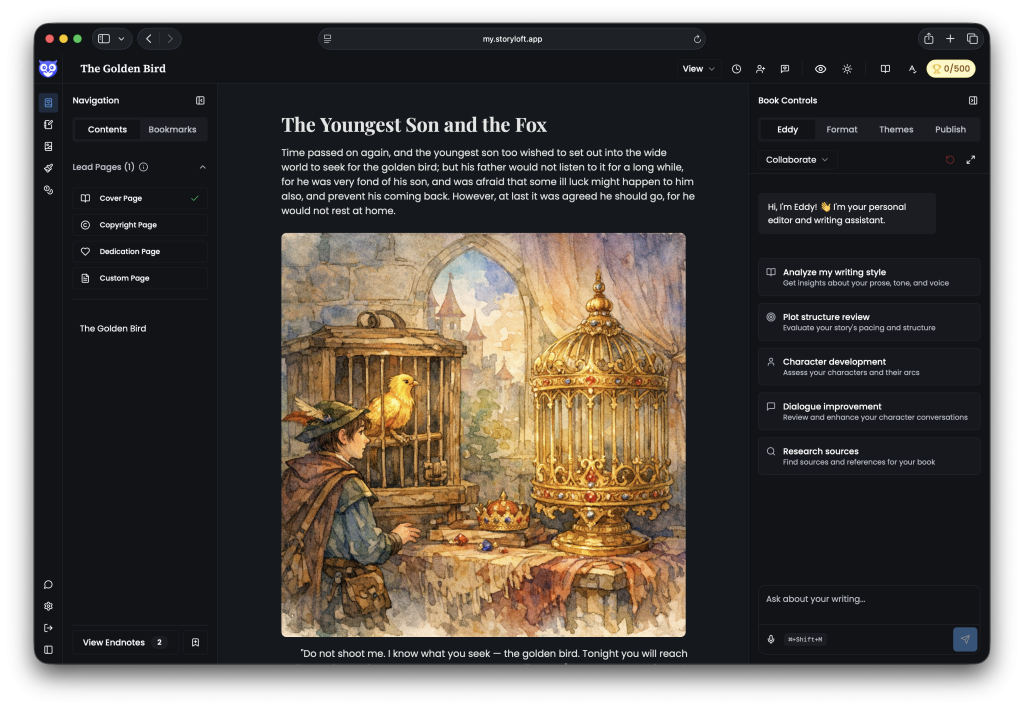Select the Themes tab
This screenshot has width=1024, height=709.
pos(896,129)
